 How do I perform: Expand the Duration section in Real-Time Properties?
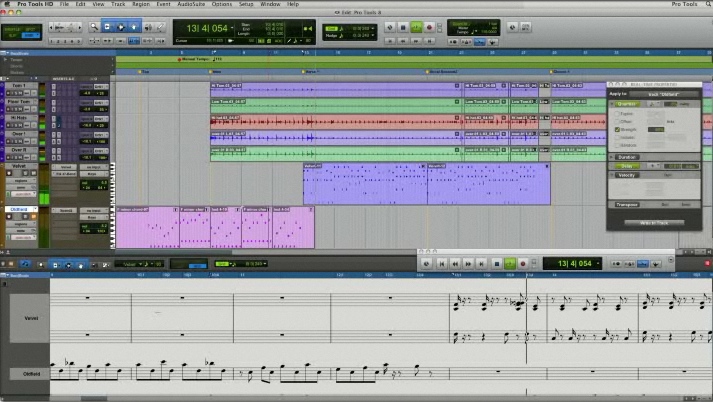click(612, 156)
